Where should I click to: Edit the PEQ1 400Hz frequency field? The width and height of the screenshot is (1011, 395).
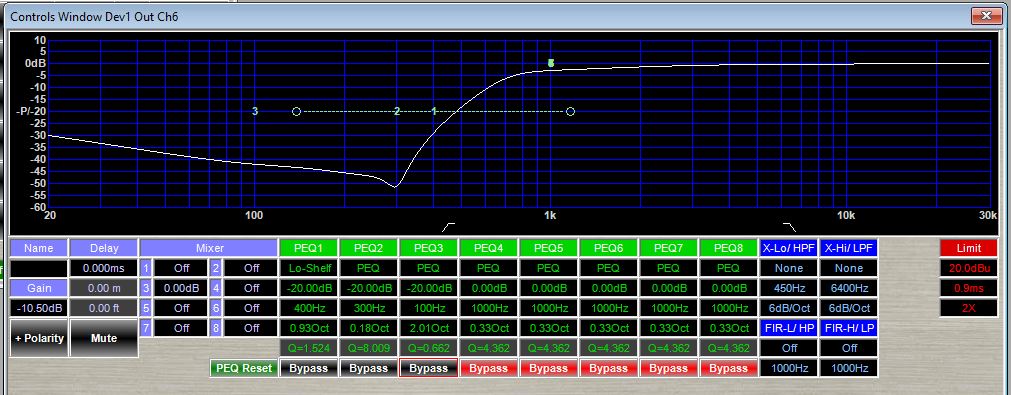click(308, 308)
